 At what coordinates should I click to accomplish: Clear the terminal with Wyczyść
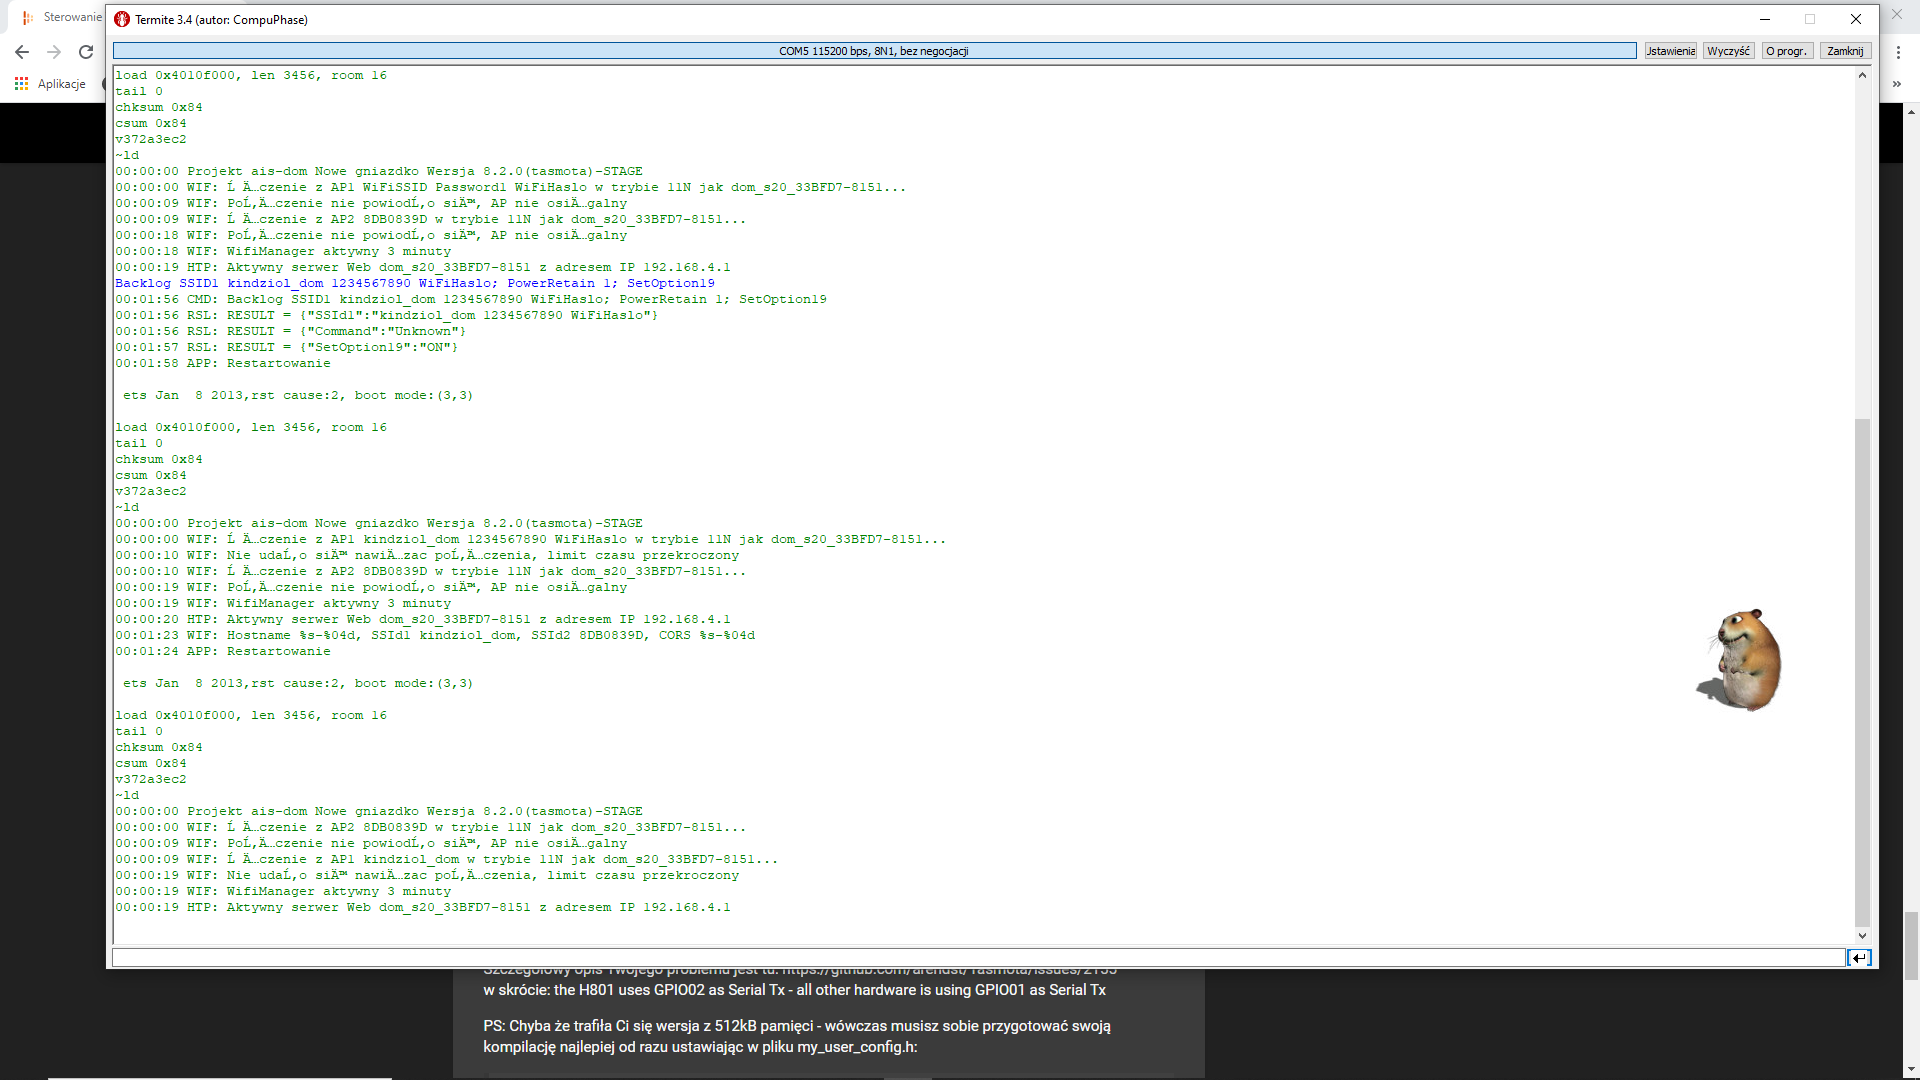tap(1728, 51)
